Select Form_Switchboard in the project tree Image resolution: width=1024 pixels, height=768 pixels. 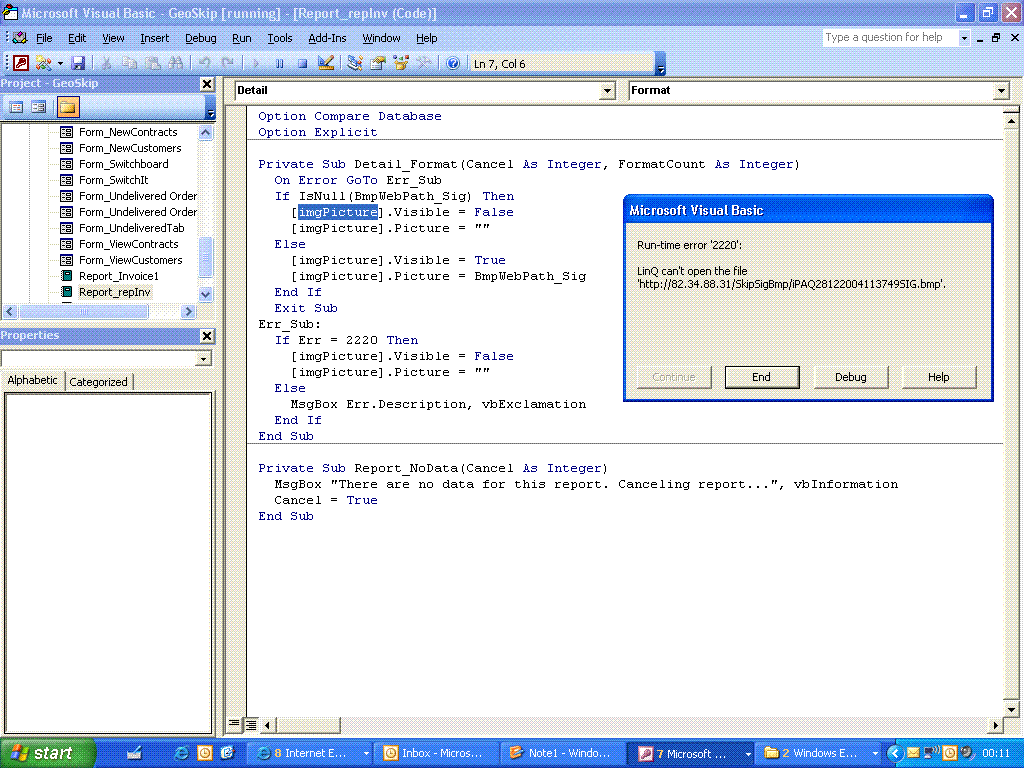pos(123,164)
